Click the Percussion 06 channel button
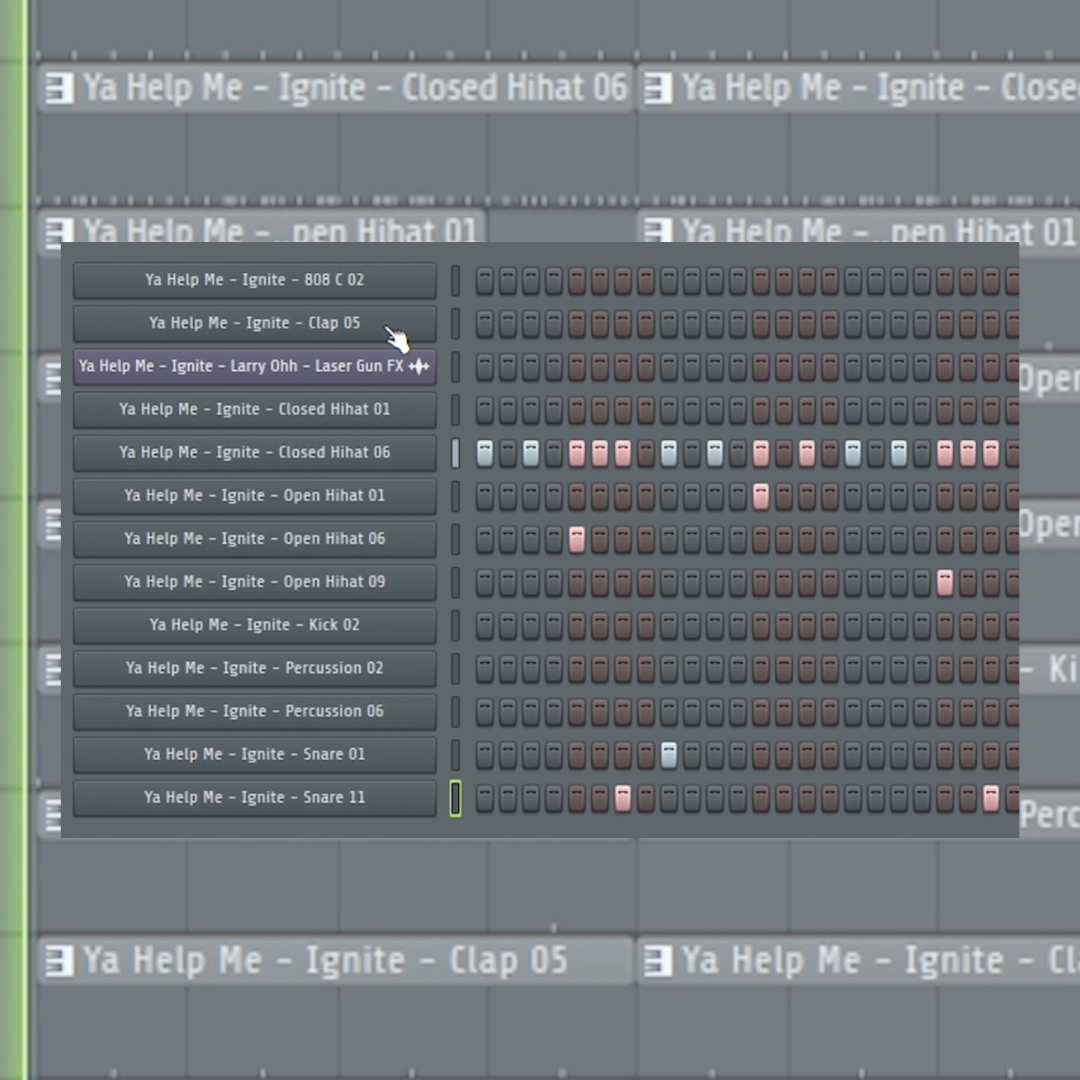 (254, 712)
